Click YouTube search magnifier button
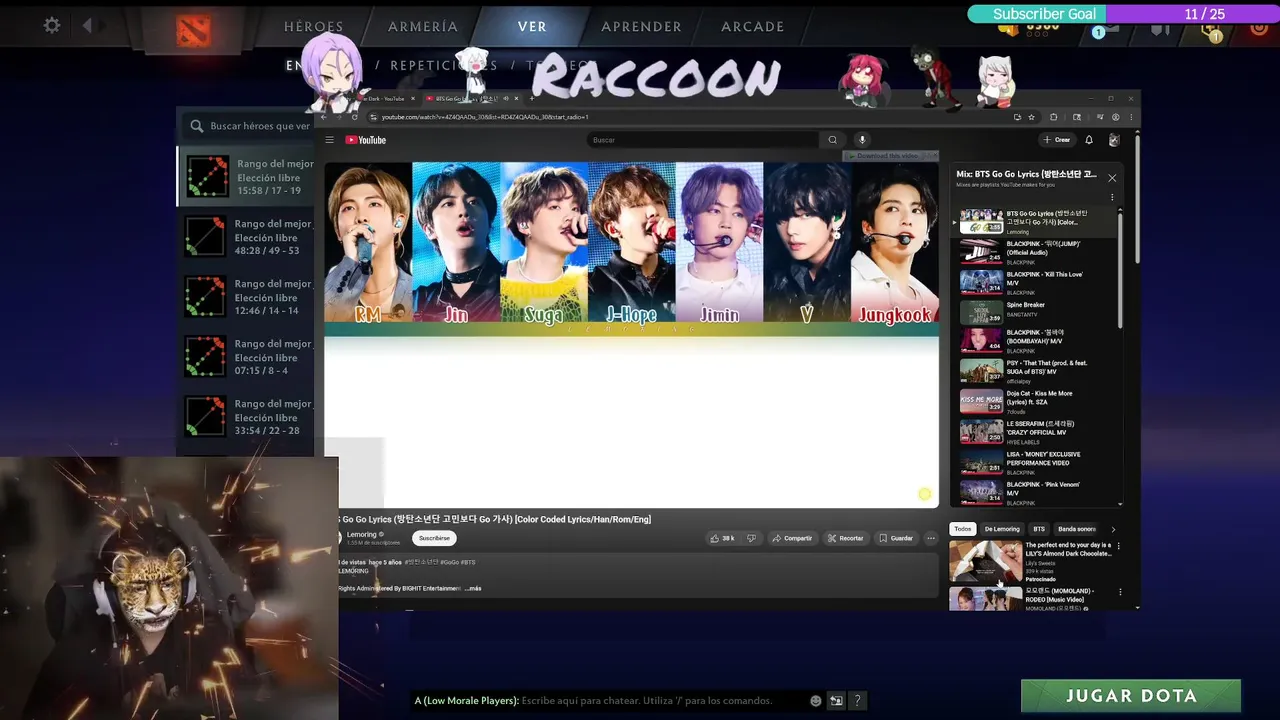 832,140
